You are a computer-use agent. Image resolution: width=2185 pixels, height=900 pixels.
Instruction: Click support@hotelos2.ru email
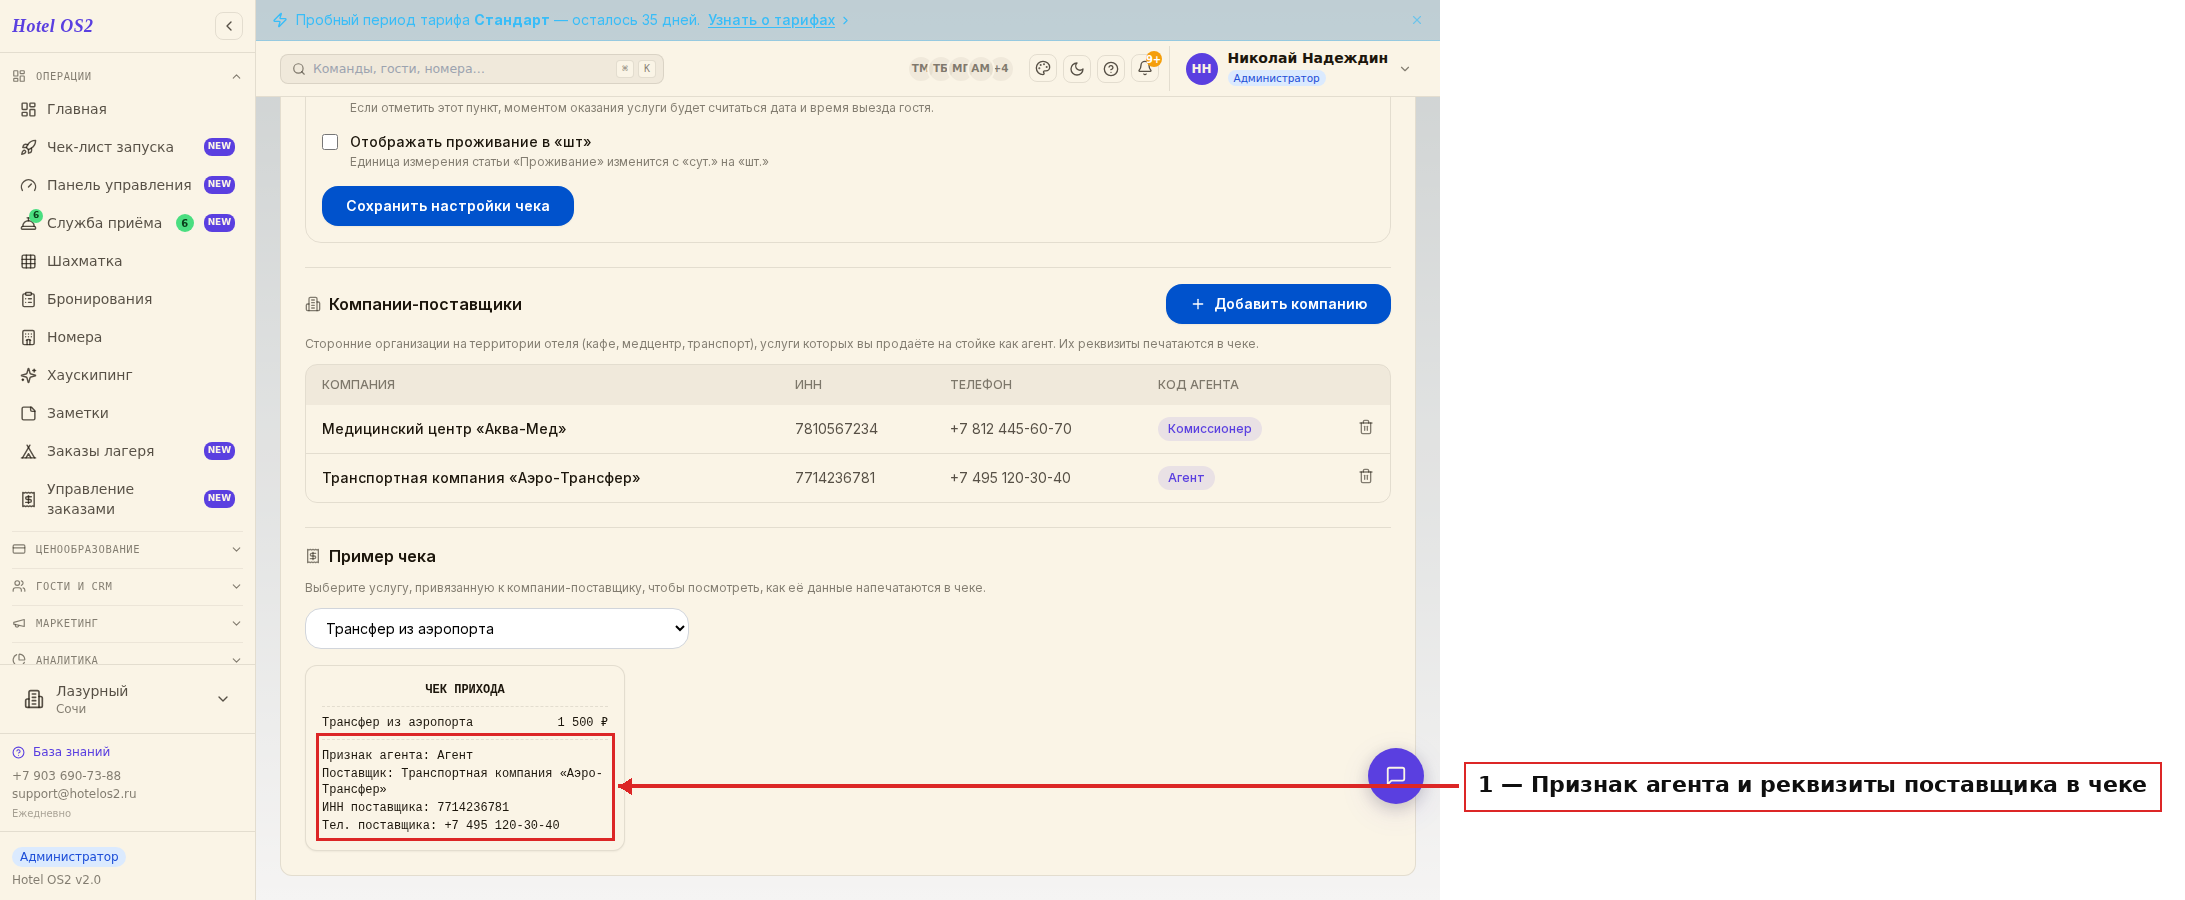(x=74, y=794)
